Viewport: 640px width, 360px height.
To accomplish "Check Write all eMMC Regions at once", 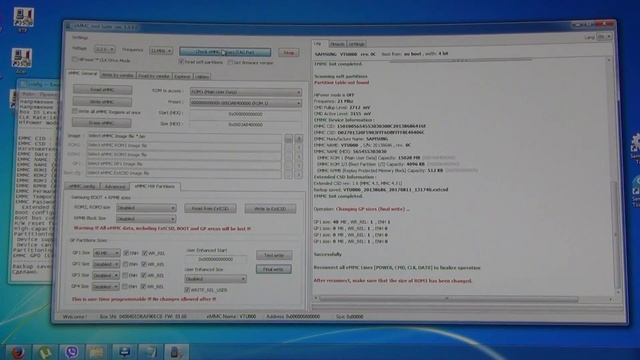I will click(75, 111).
